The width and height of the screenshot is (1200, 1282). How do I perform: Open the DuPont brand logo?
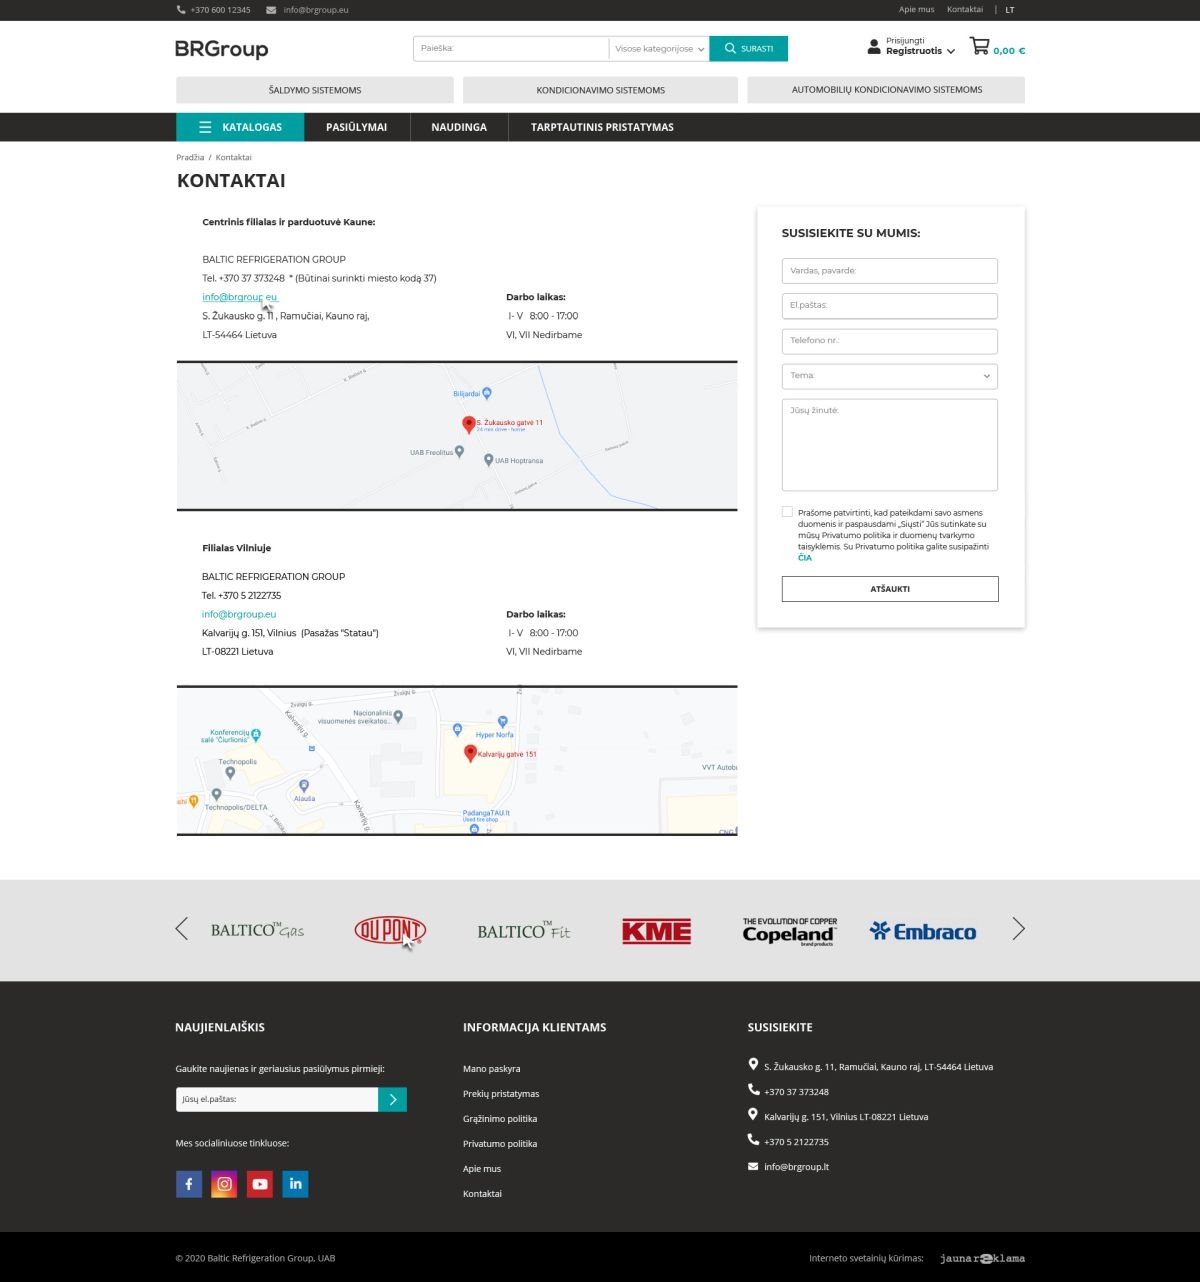[x=390, y=930]
